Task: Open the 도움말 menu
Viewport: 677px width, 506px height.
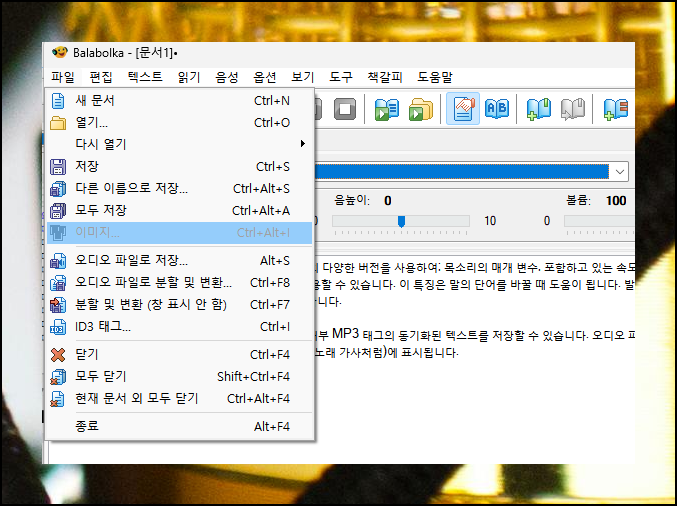Action: point(435,77)
